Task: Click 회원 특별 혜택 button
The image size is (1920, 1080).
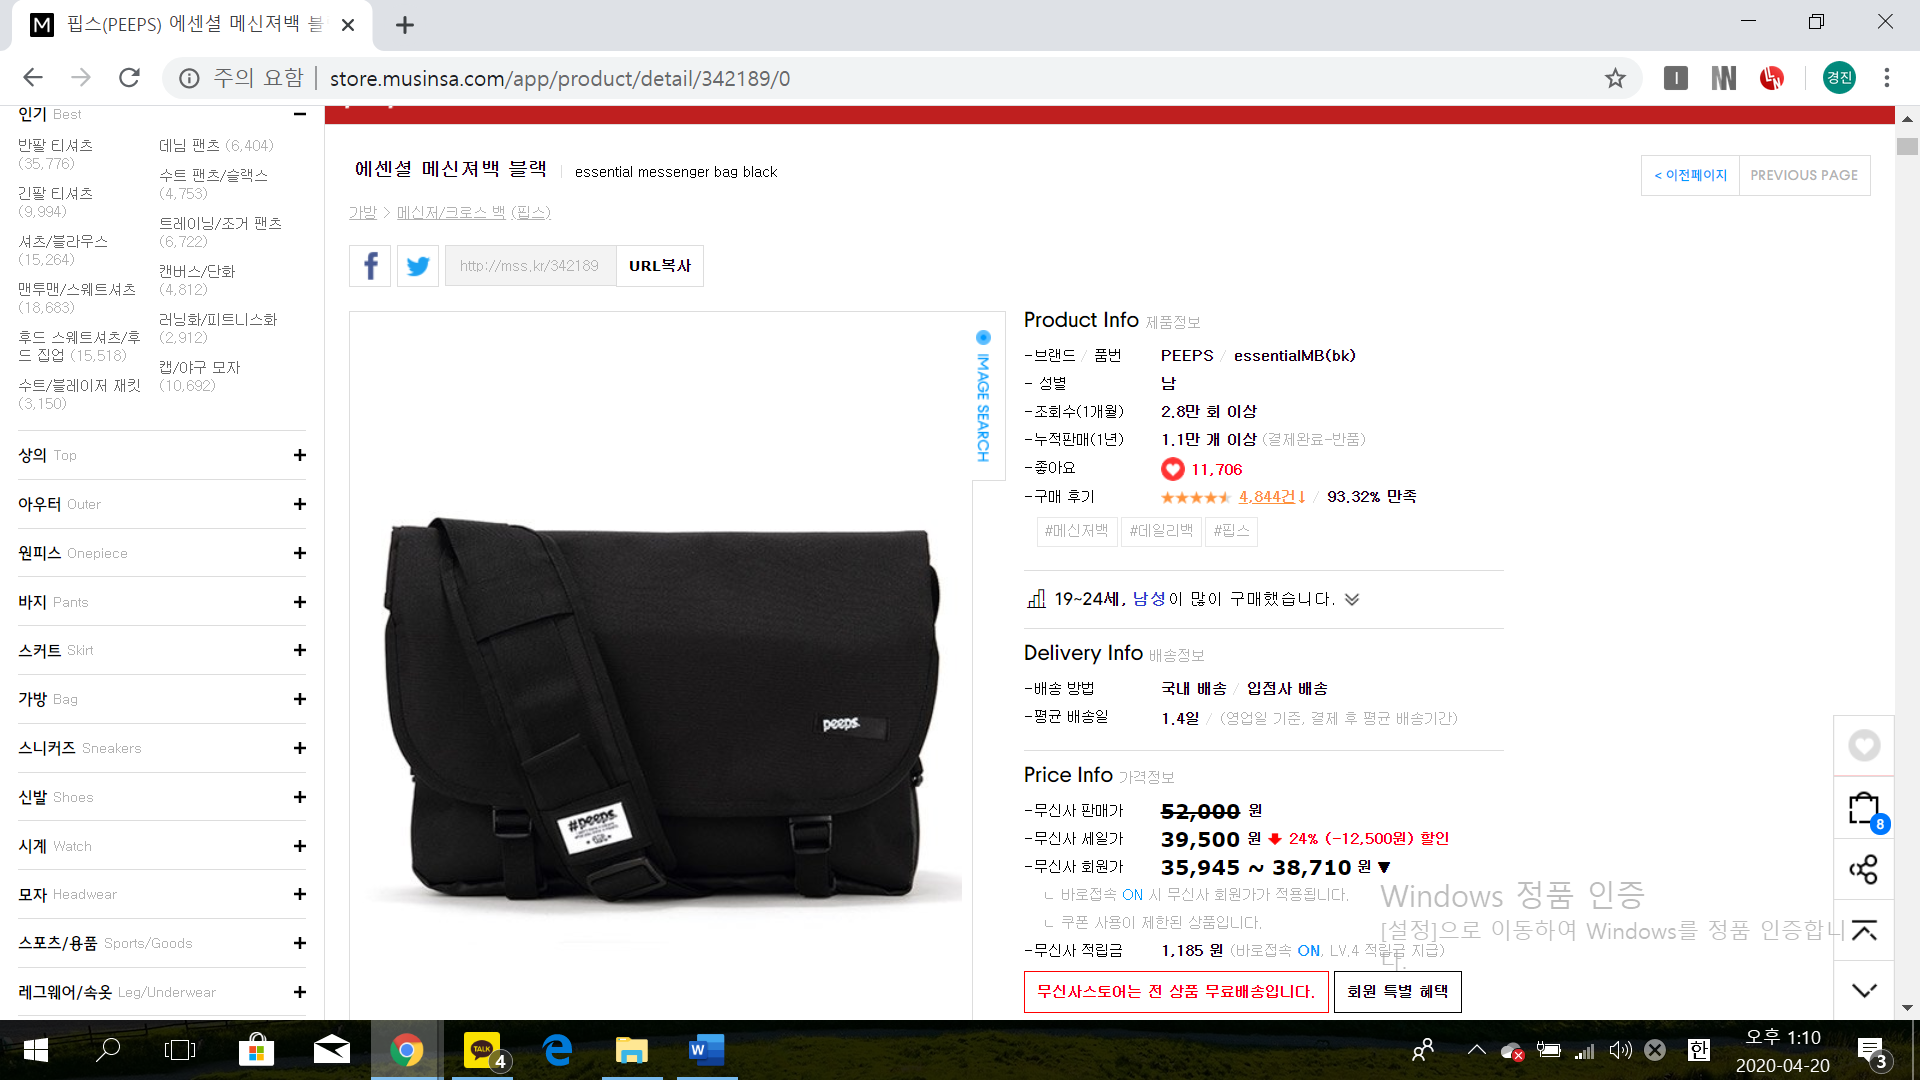Action: 1397,992
